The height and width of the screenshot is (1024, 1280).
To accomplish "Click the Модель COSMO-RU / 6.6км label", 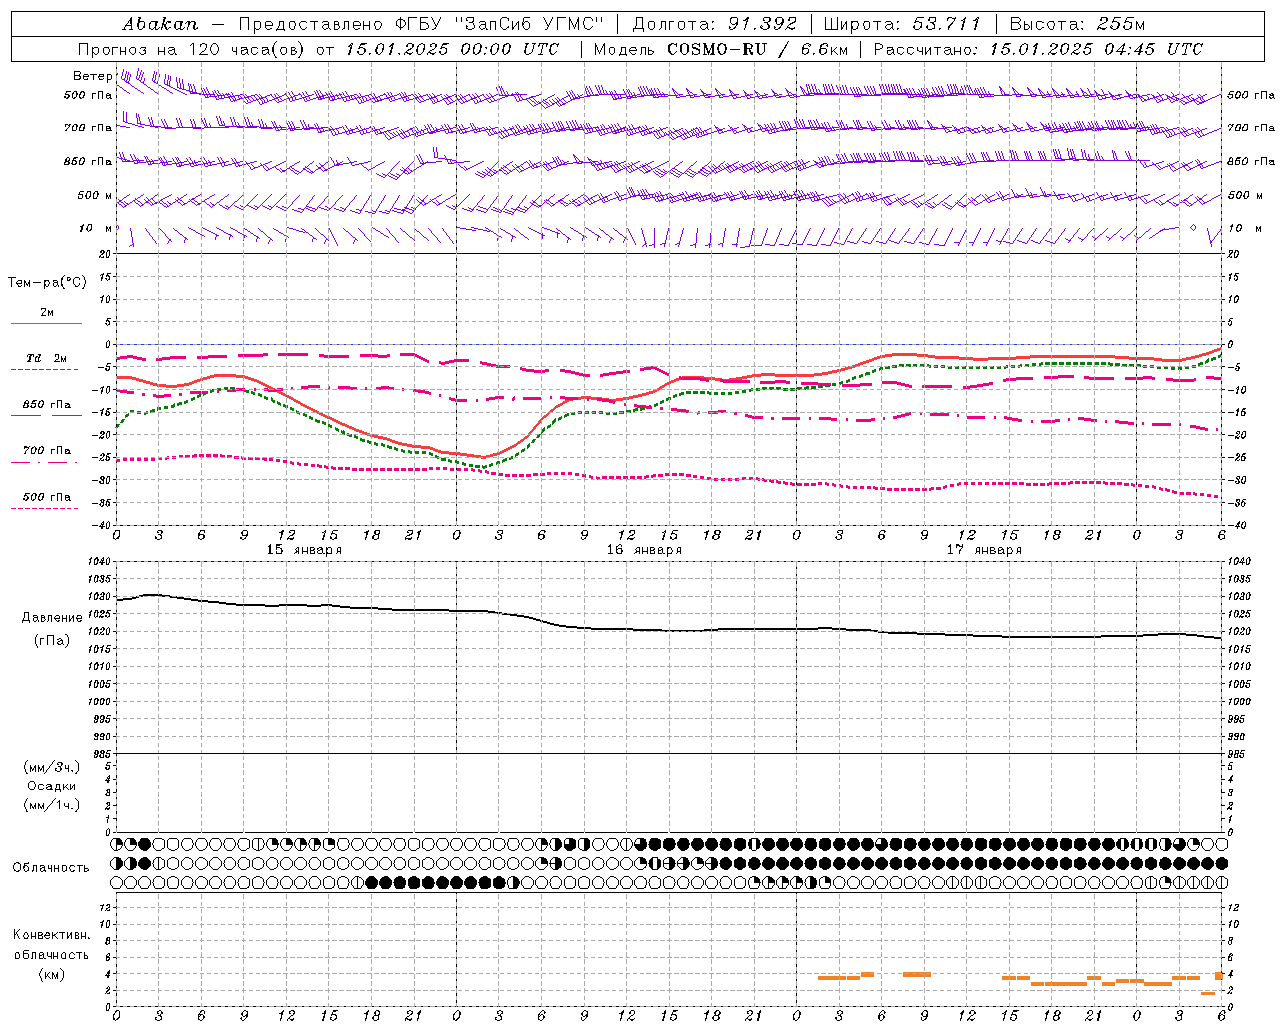I will [720, 49].
